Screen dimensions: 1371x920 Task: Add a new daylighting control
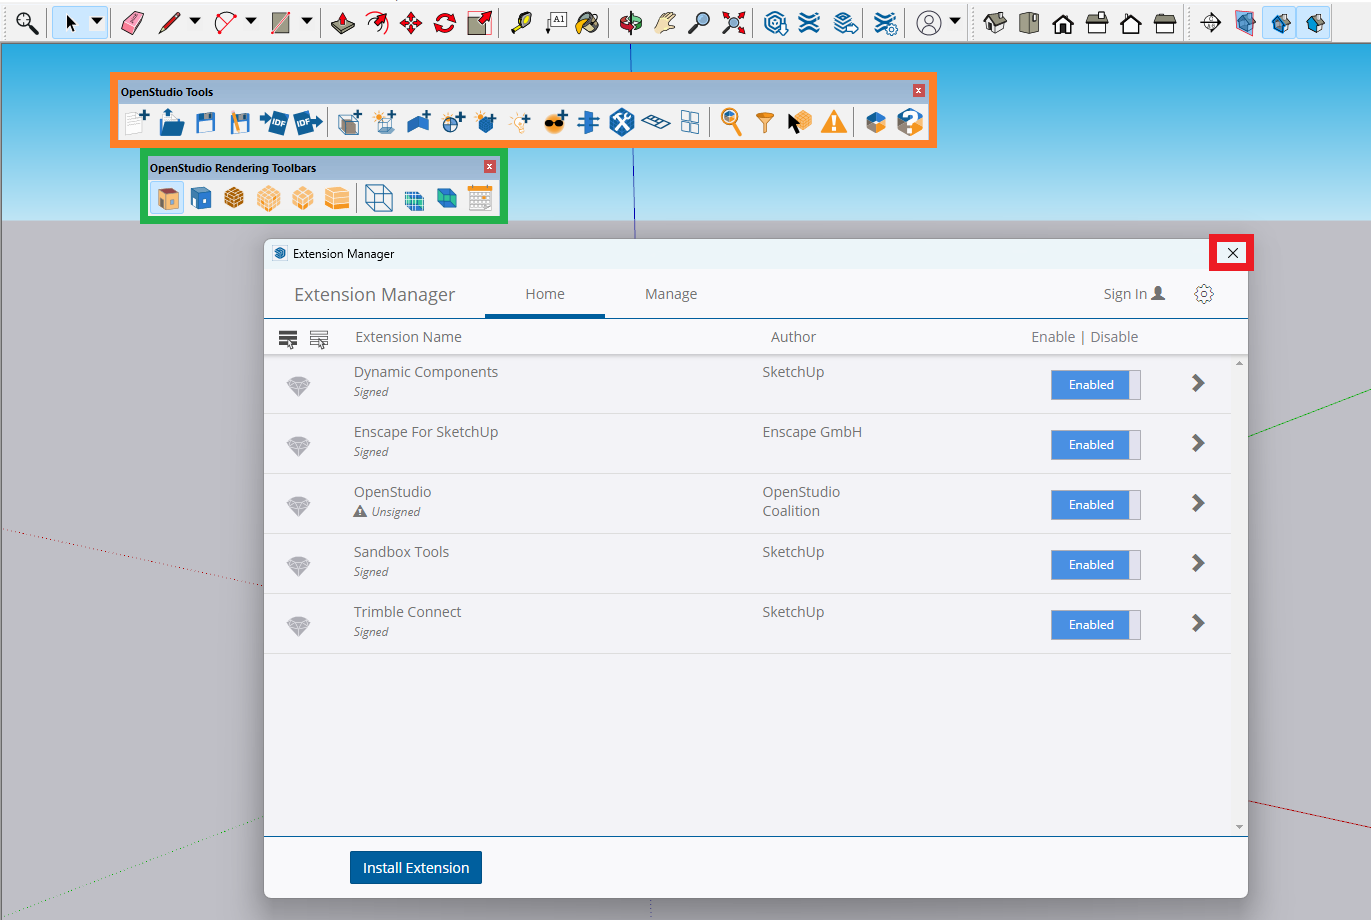453,122
